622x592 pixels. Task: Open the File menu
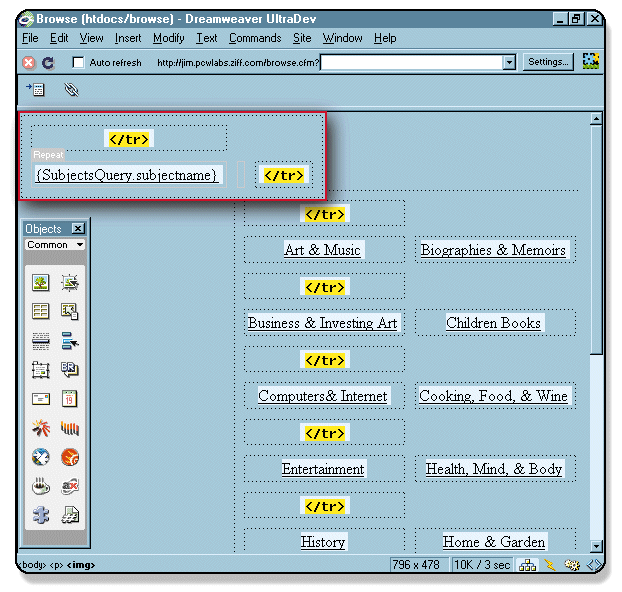[30, 38]
